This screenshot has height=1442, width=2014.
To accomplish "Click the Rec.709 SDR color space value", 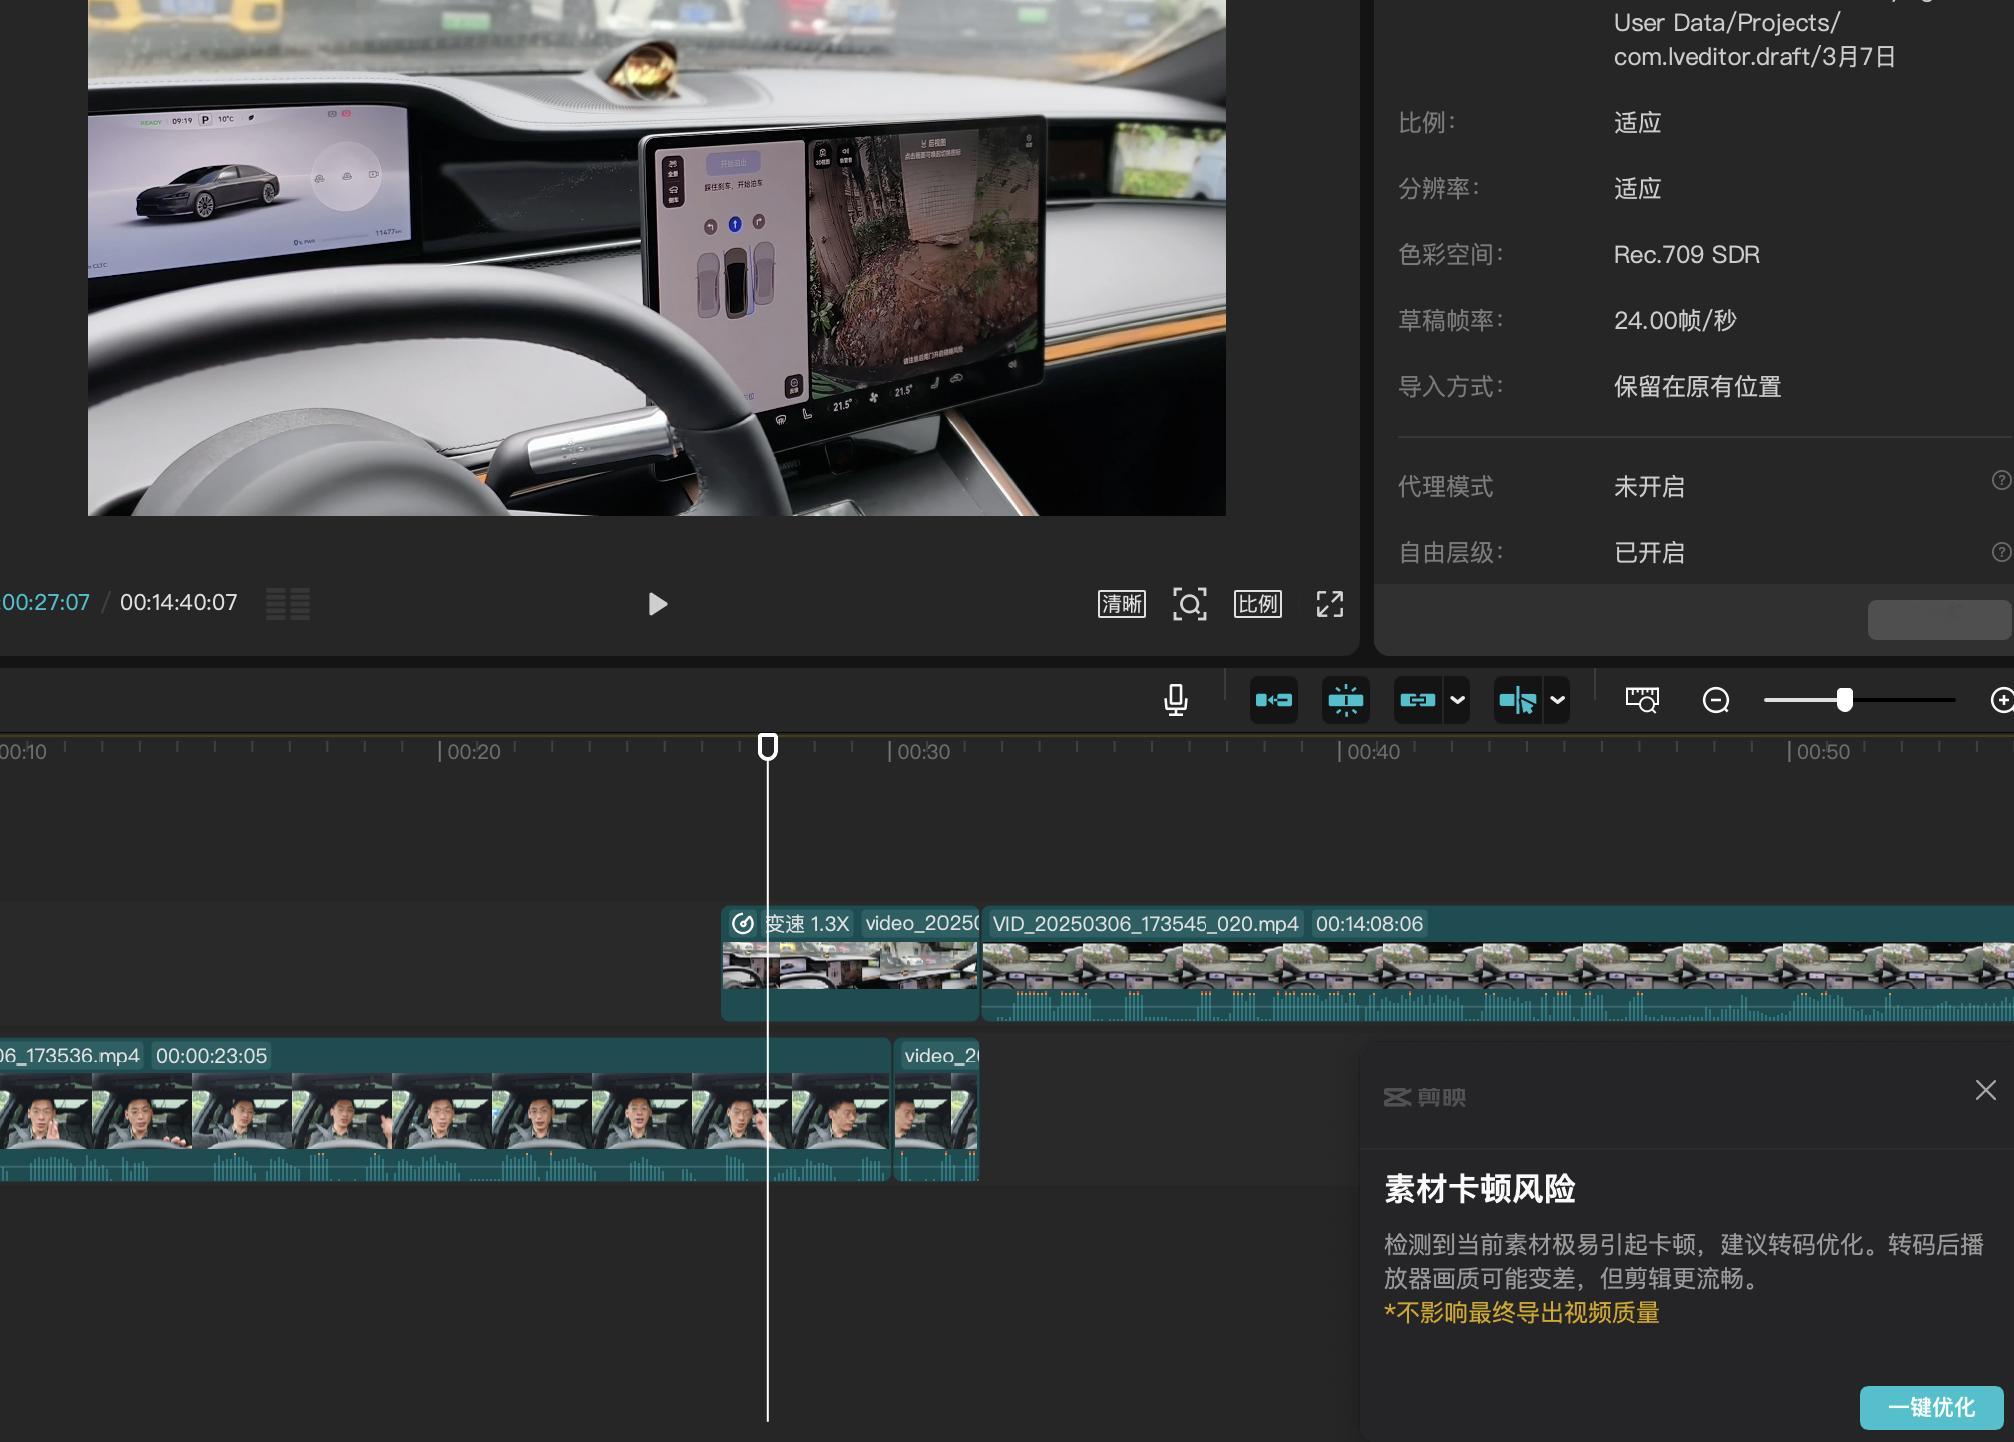I will tap(1687, 255).
